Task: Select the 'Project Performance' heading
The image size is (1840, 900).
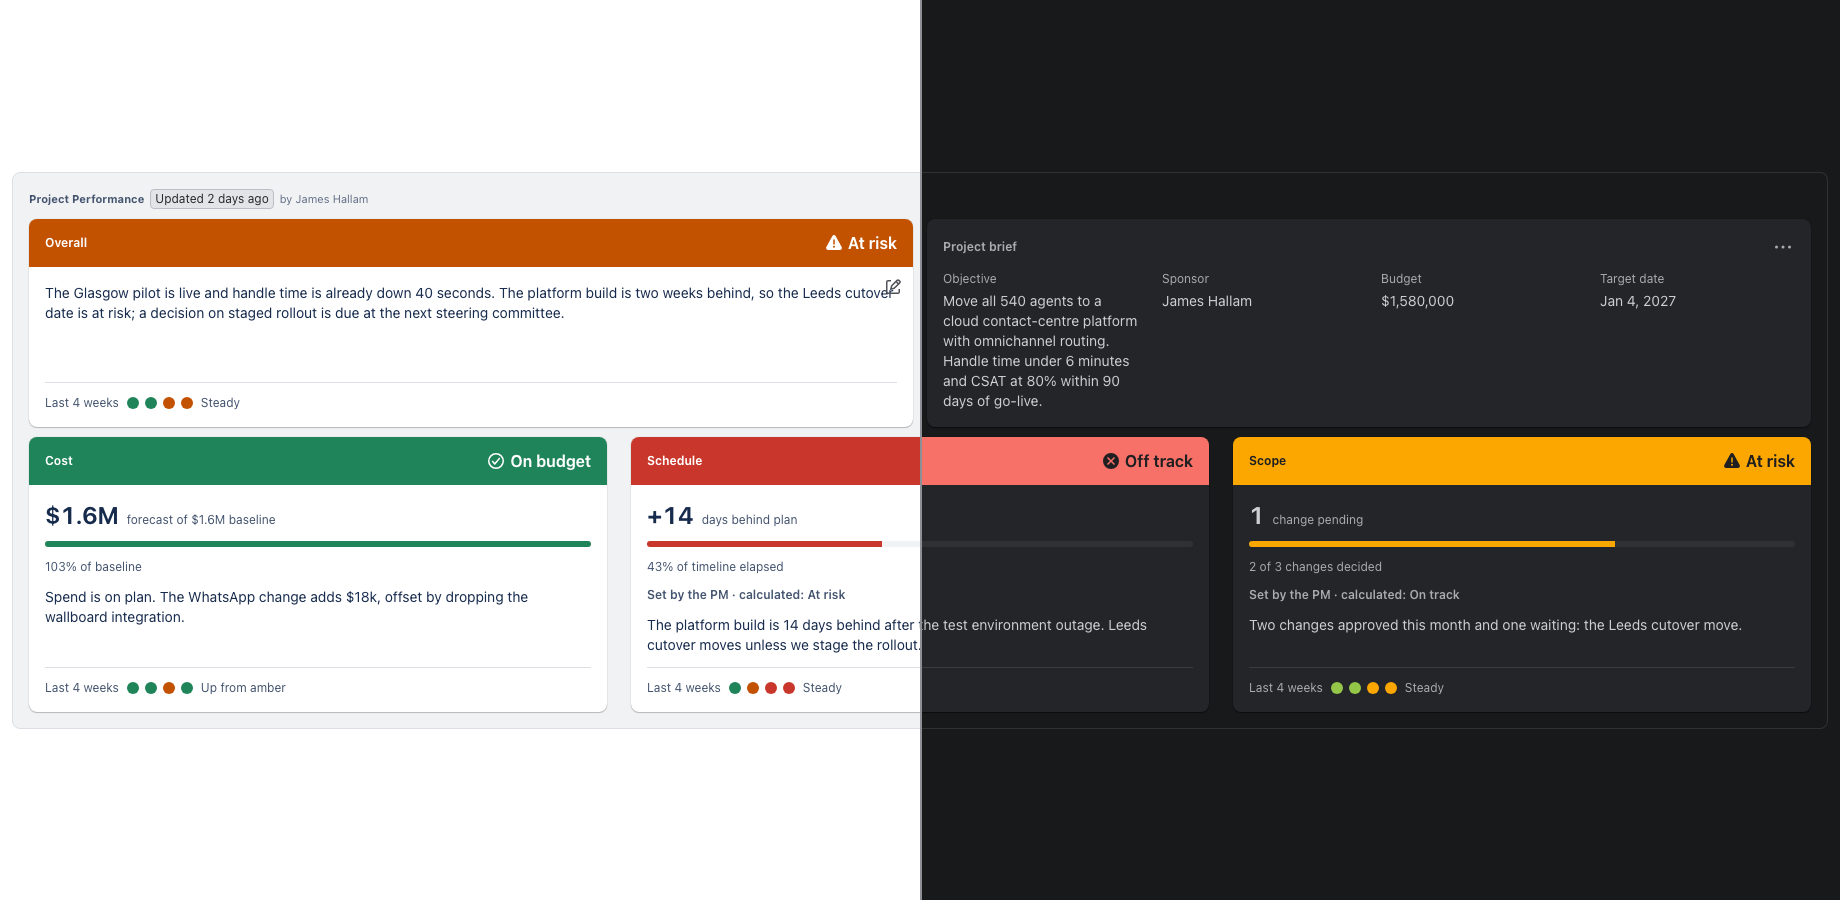Action: (86, 199)
